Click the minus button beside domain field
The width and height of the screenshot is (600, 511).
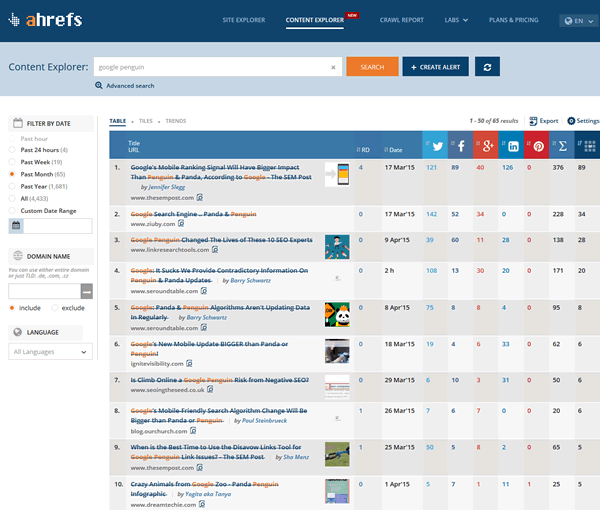point(87,292)
